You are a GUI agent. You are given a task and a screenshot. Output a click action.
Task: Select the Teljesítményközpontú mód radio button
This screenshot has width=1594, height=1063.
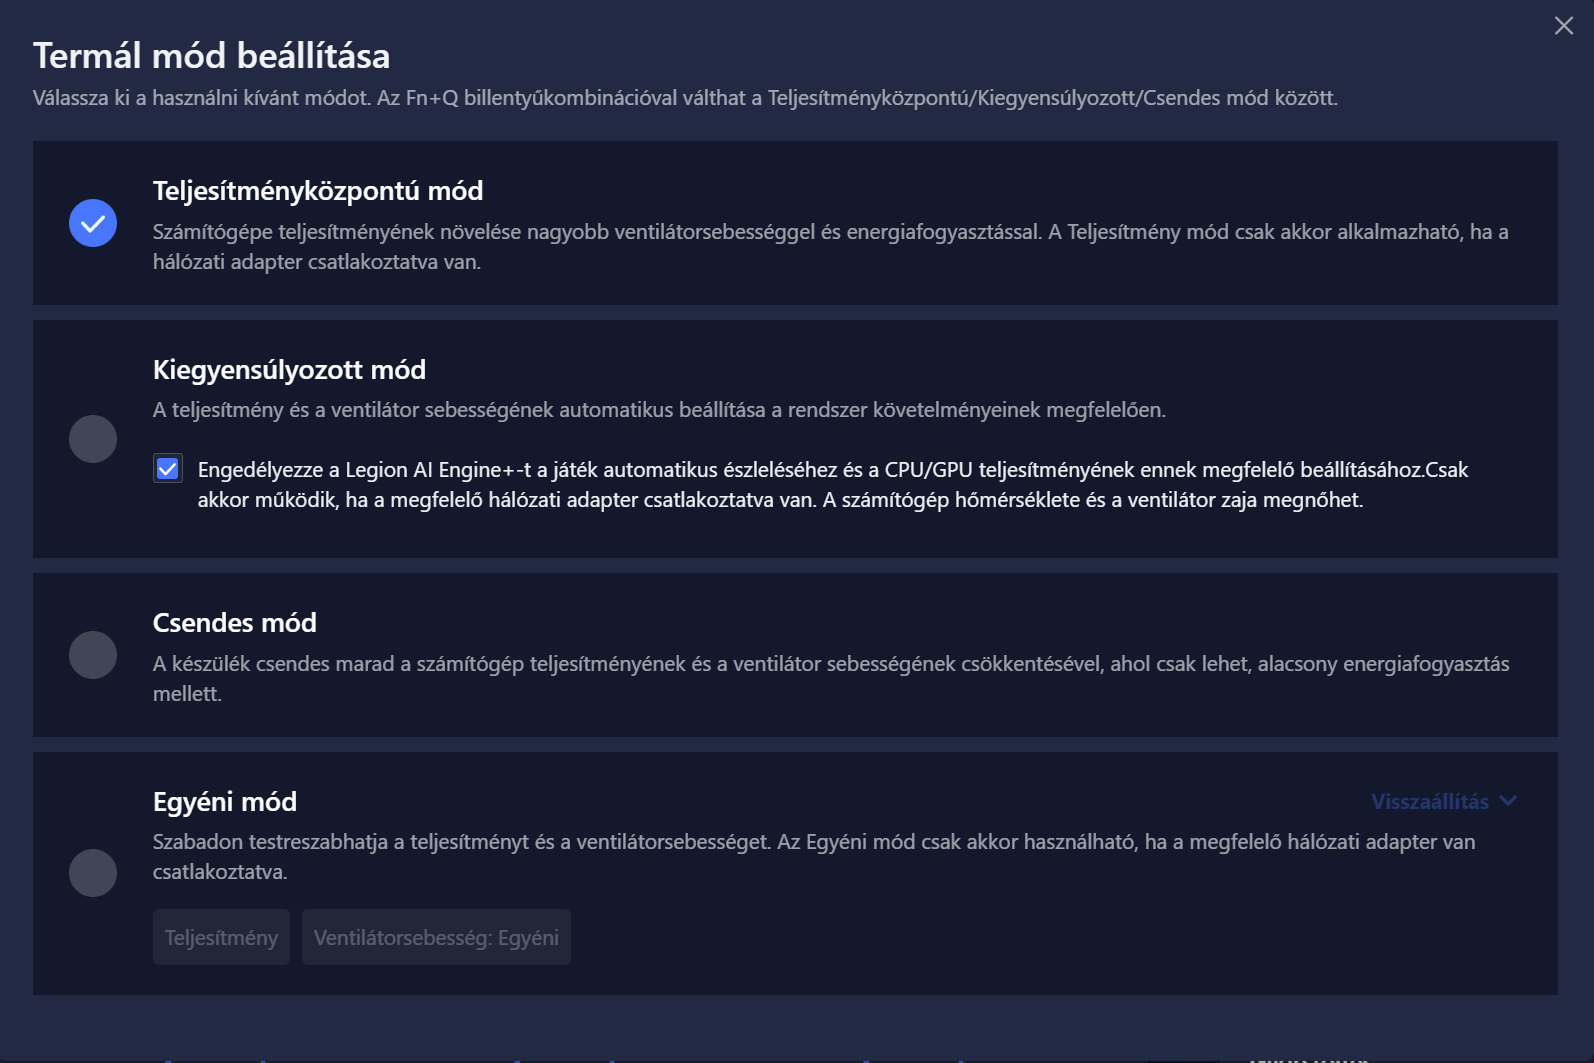click(93, 223)
